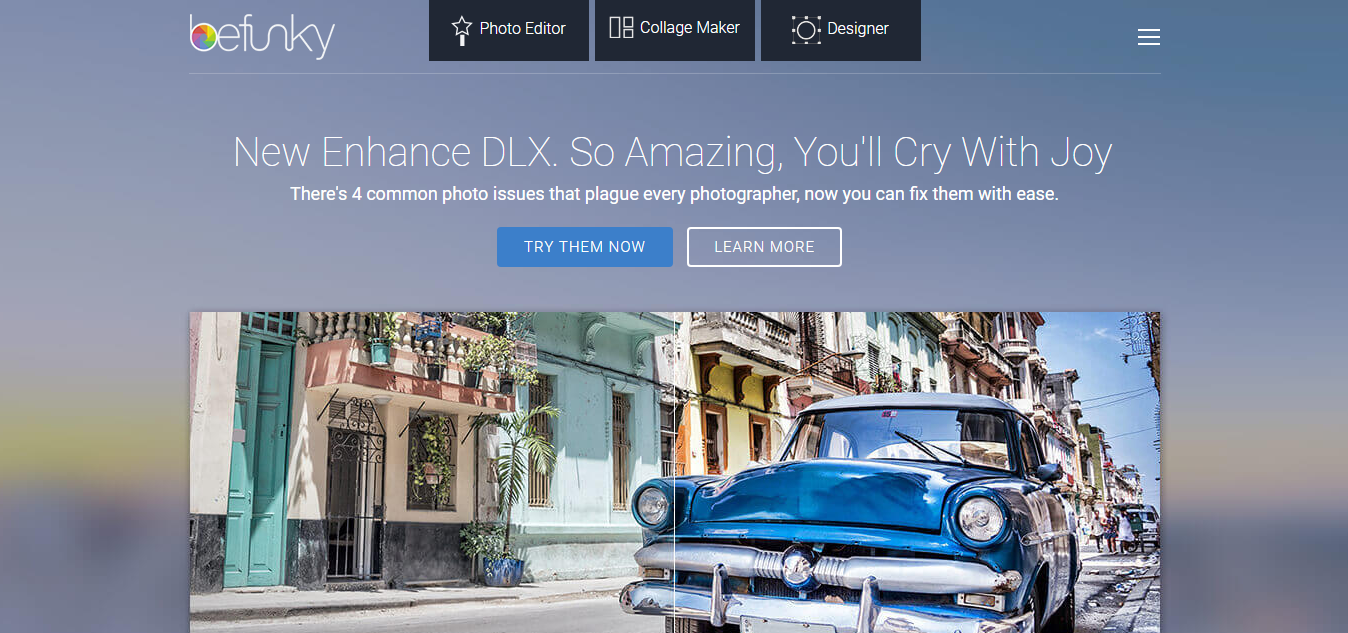Click the LEARN MORE button

click(764, 247)
